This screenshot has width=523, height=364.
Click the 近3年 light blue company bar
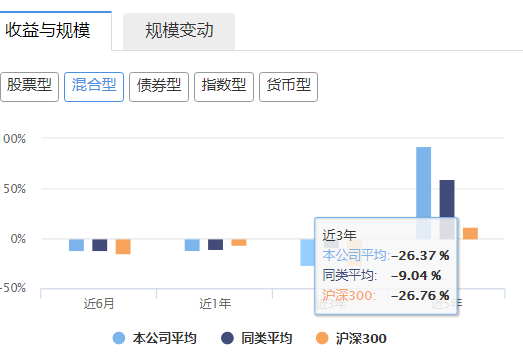click(307, 253)
